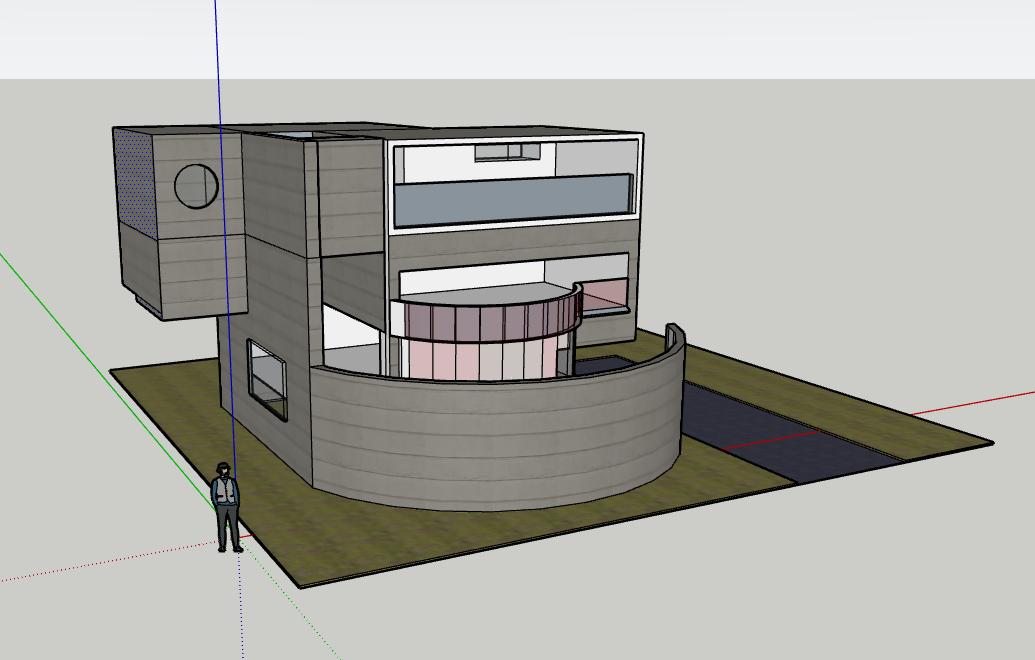Click the dotted red axis line at left
Screen dimensions: 1035x660
(100, 565)
